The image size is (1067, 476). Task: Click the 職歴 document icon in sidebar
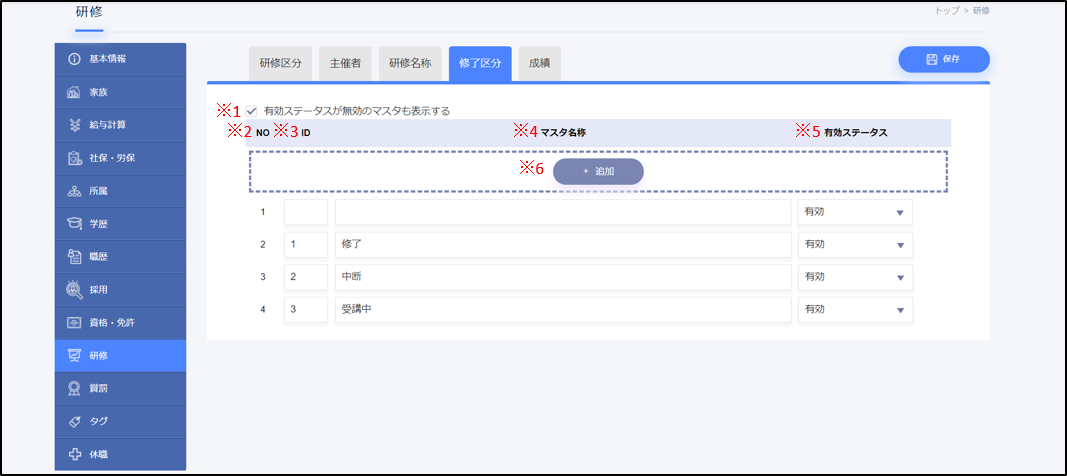point(74,257)
